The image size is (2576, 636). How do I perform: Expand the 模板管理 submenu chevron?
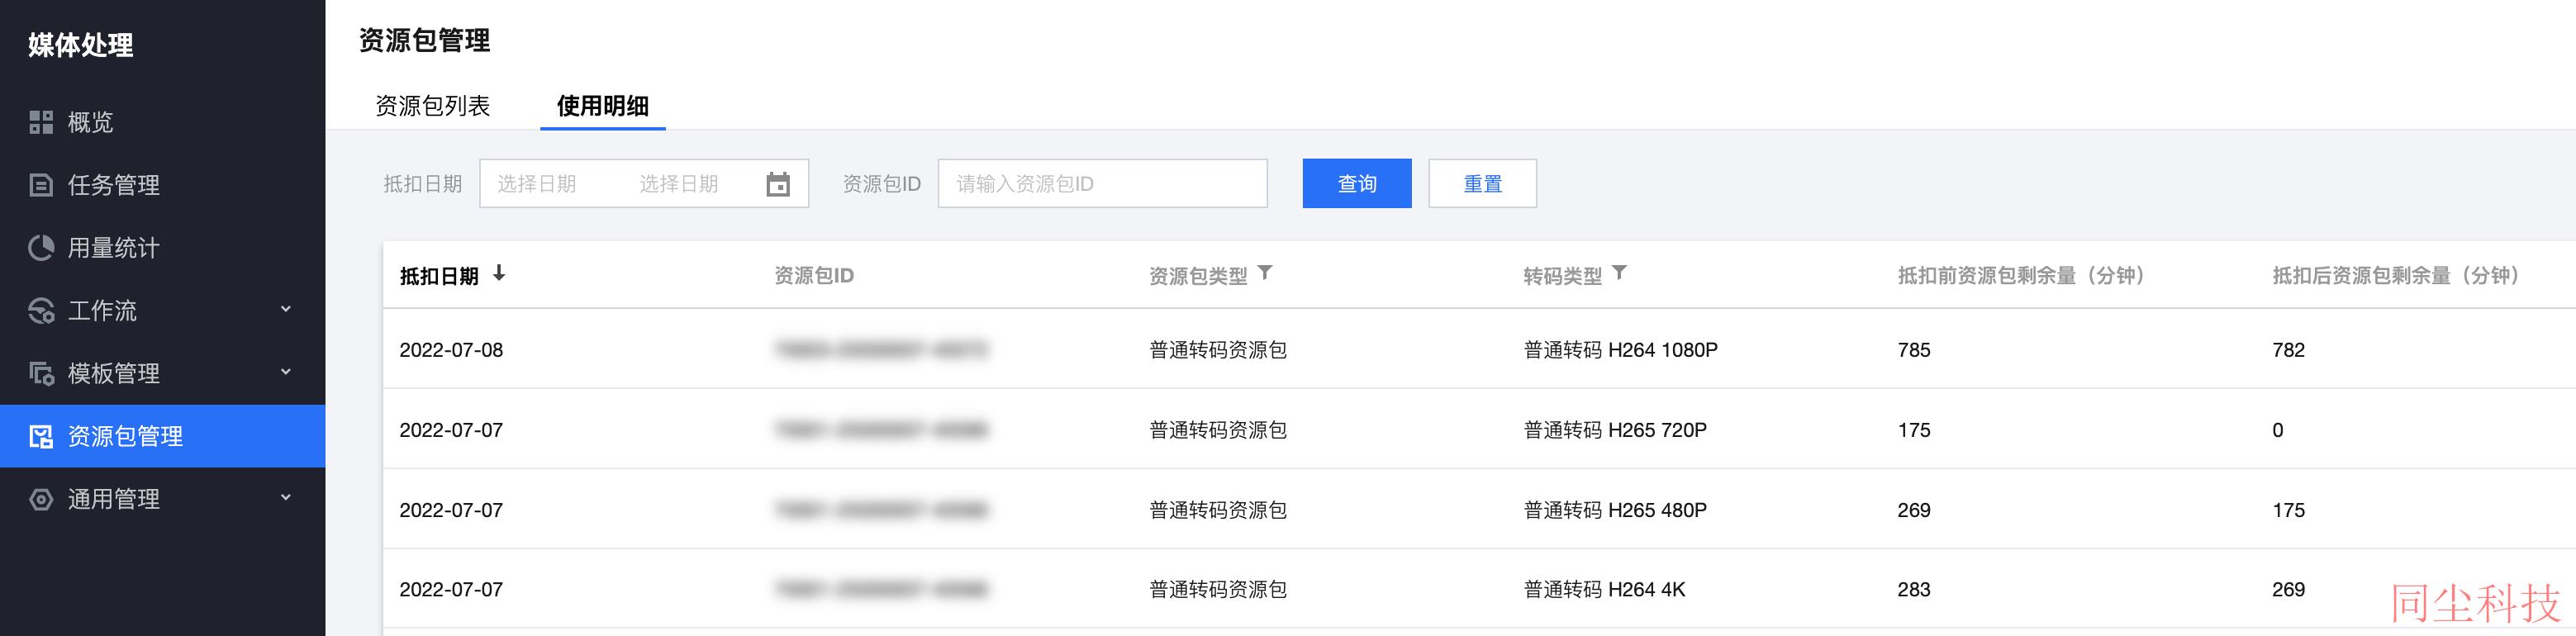tap(286, 372)
